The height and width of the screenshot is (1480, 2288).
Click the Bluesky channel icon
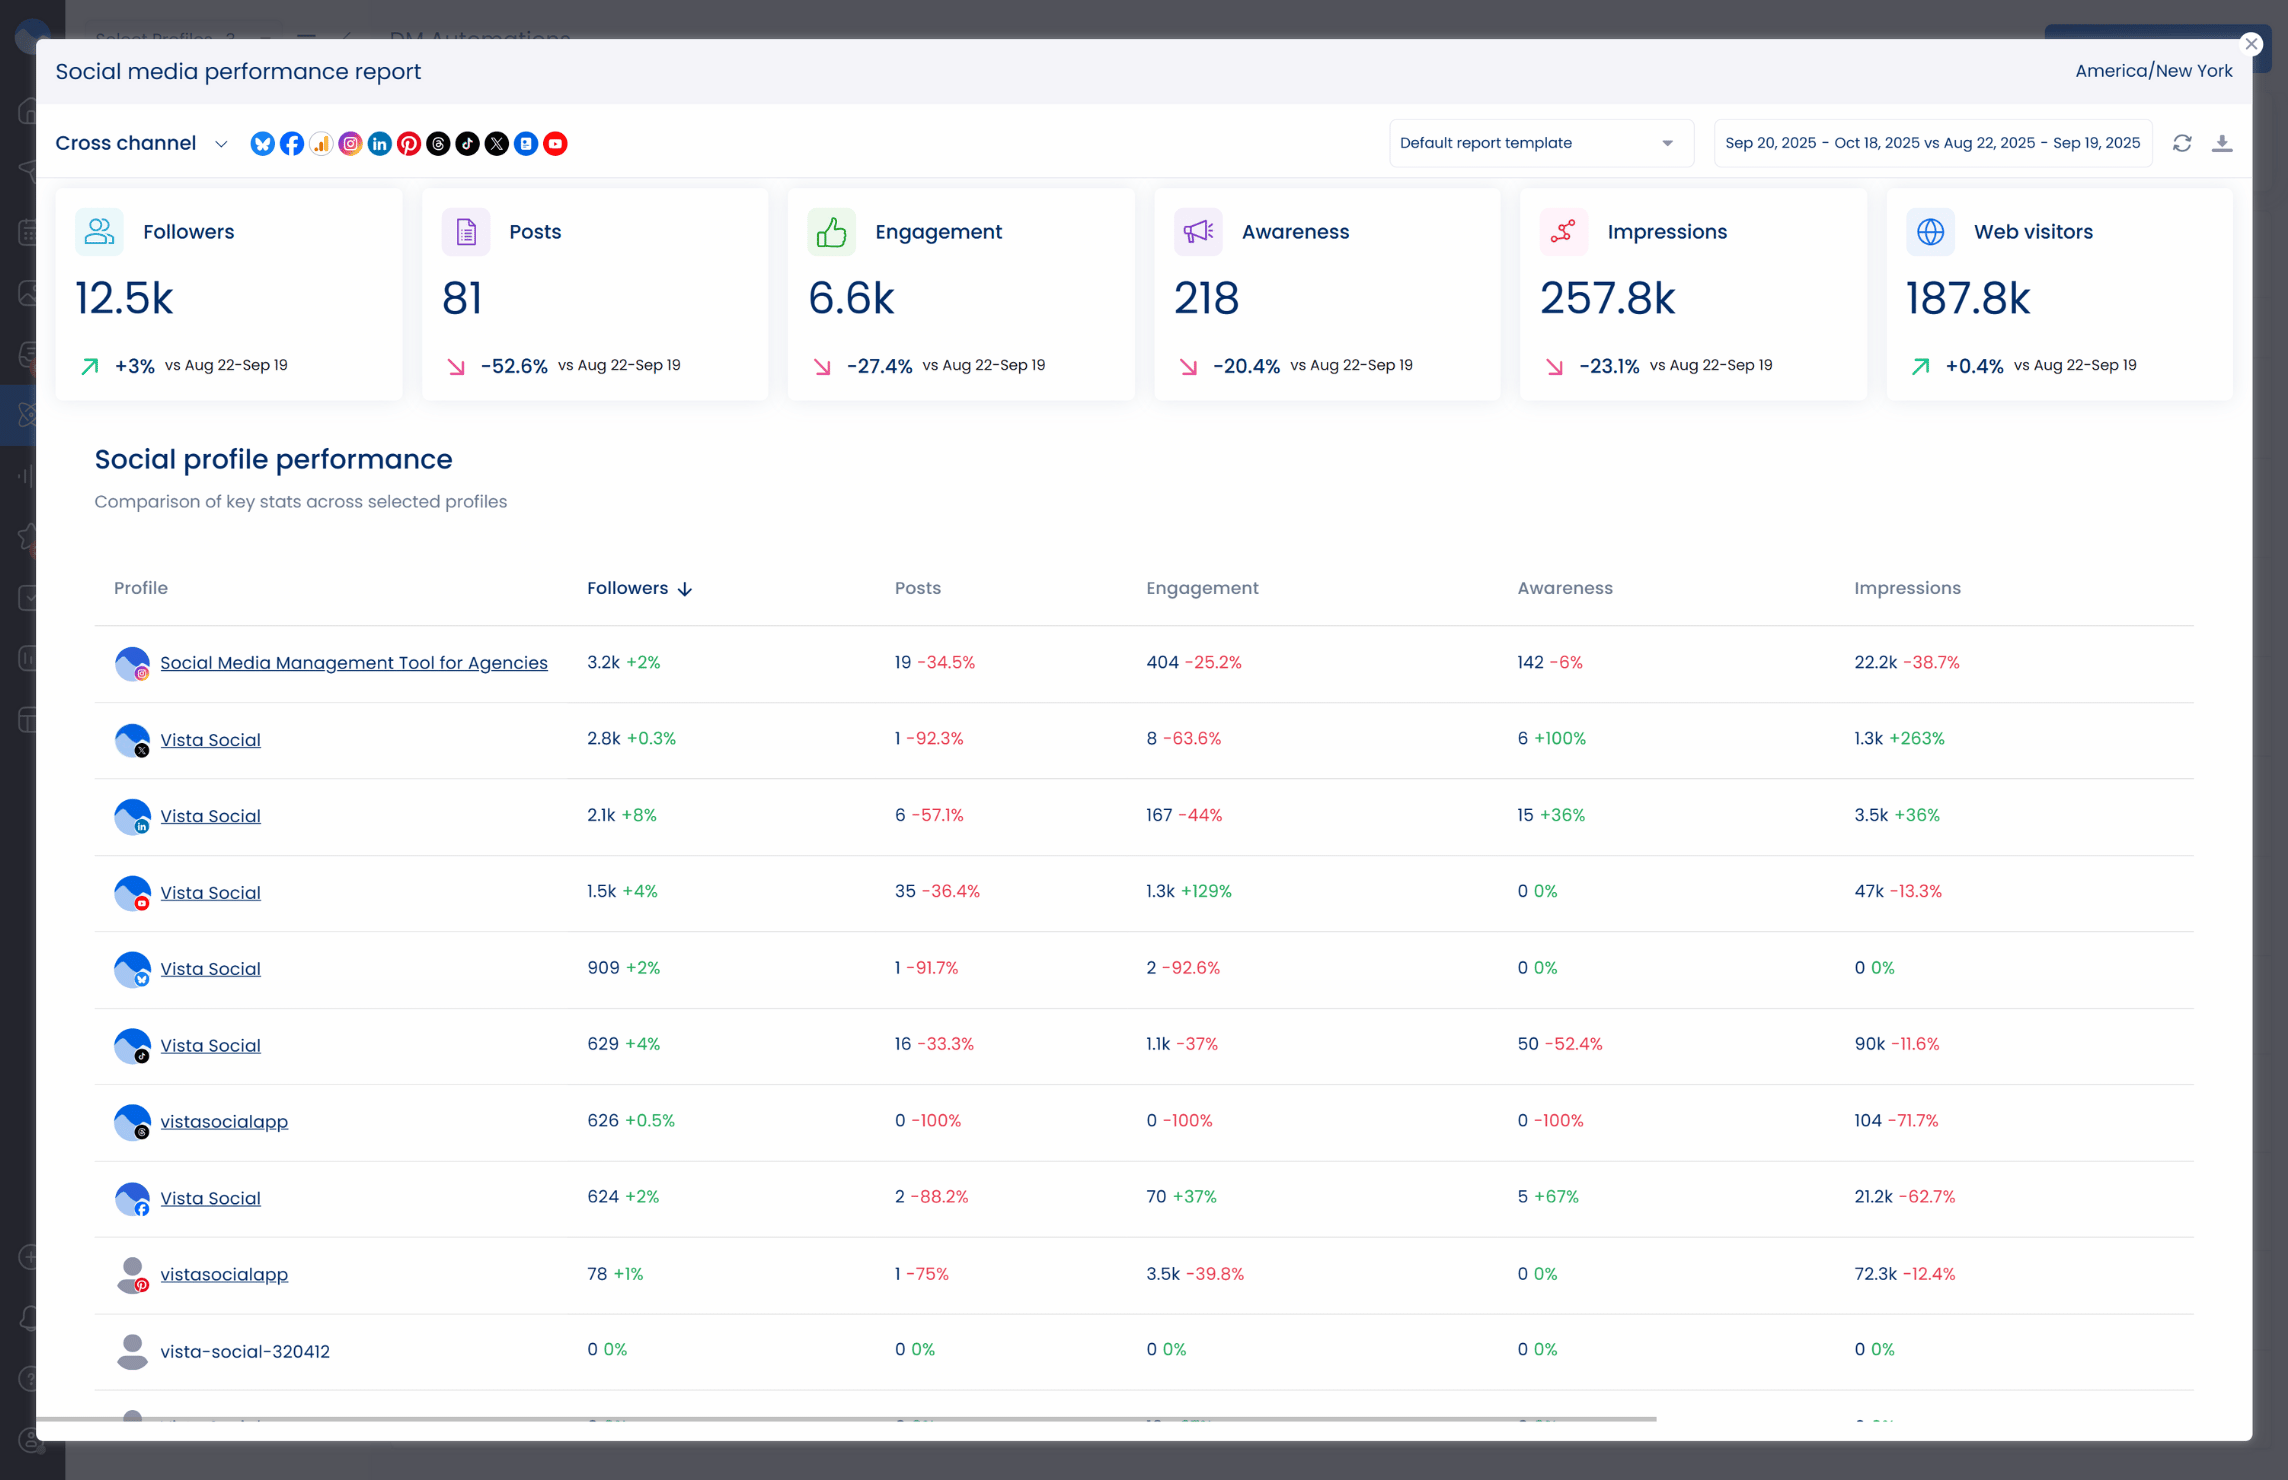point(262,143)
